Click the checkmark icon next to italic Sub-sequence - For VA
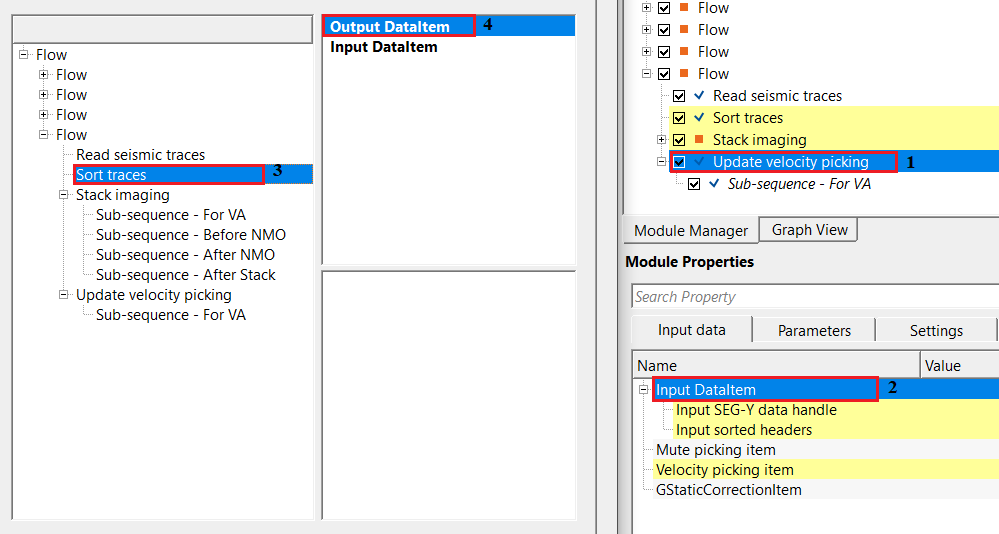Screen dimensions: 999x534 (x=714, y=184)
